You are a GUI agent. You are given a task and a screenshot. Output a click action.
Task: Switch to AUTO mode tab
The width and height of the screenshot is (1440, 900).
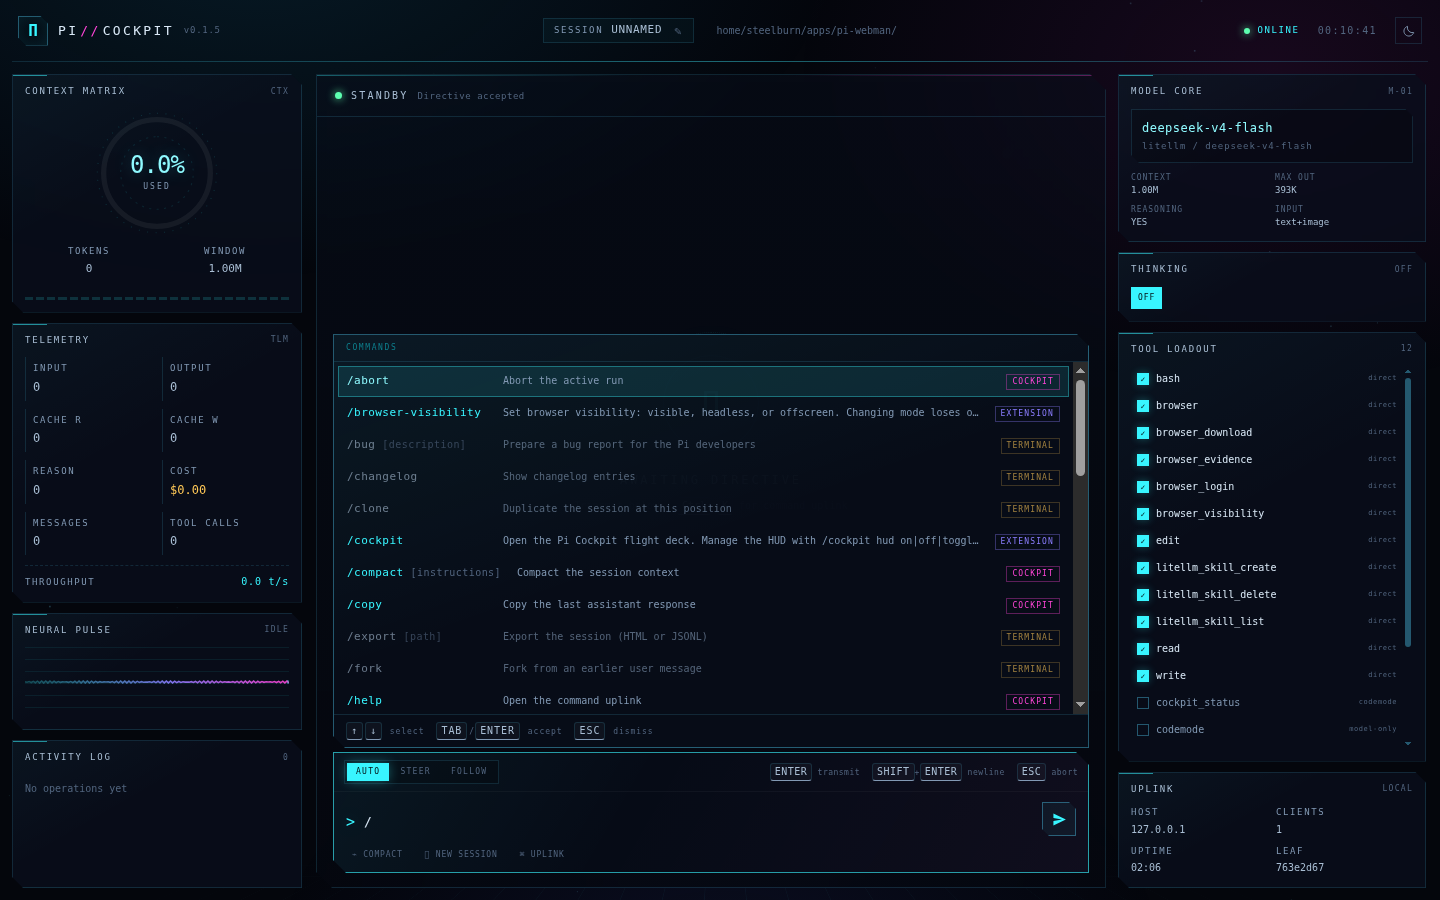[368, 771]
